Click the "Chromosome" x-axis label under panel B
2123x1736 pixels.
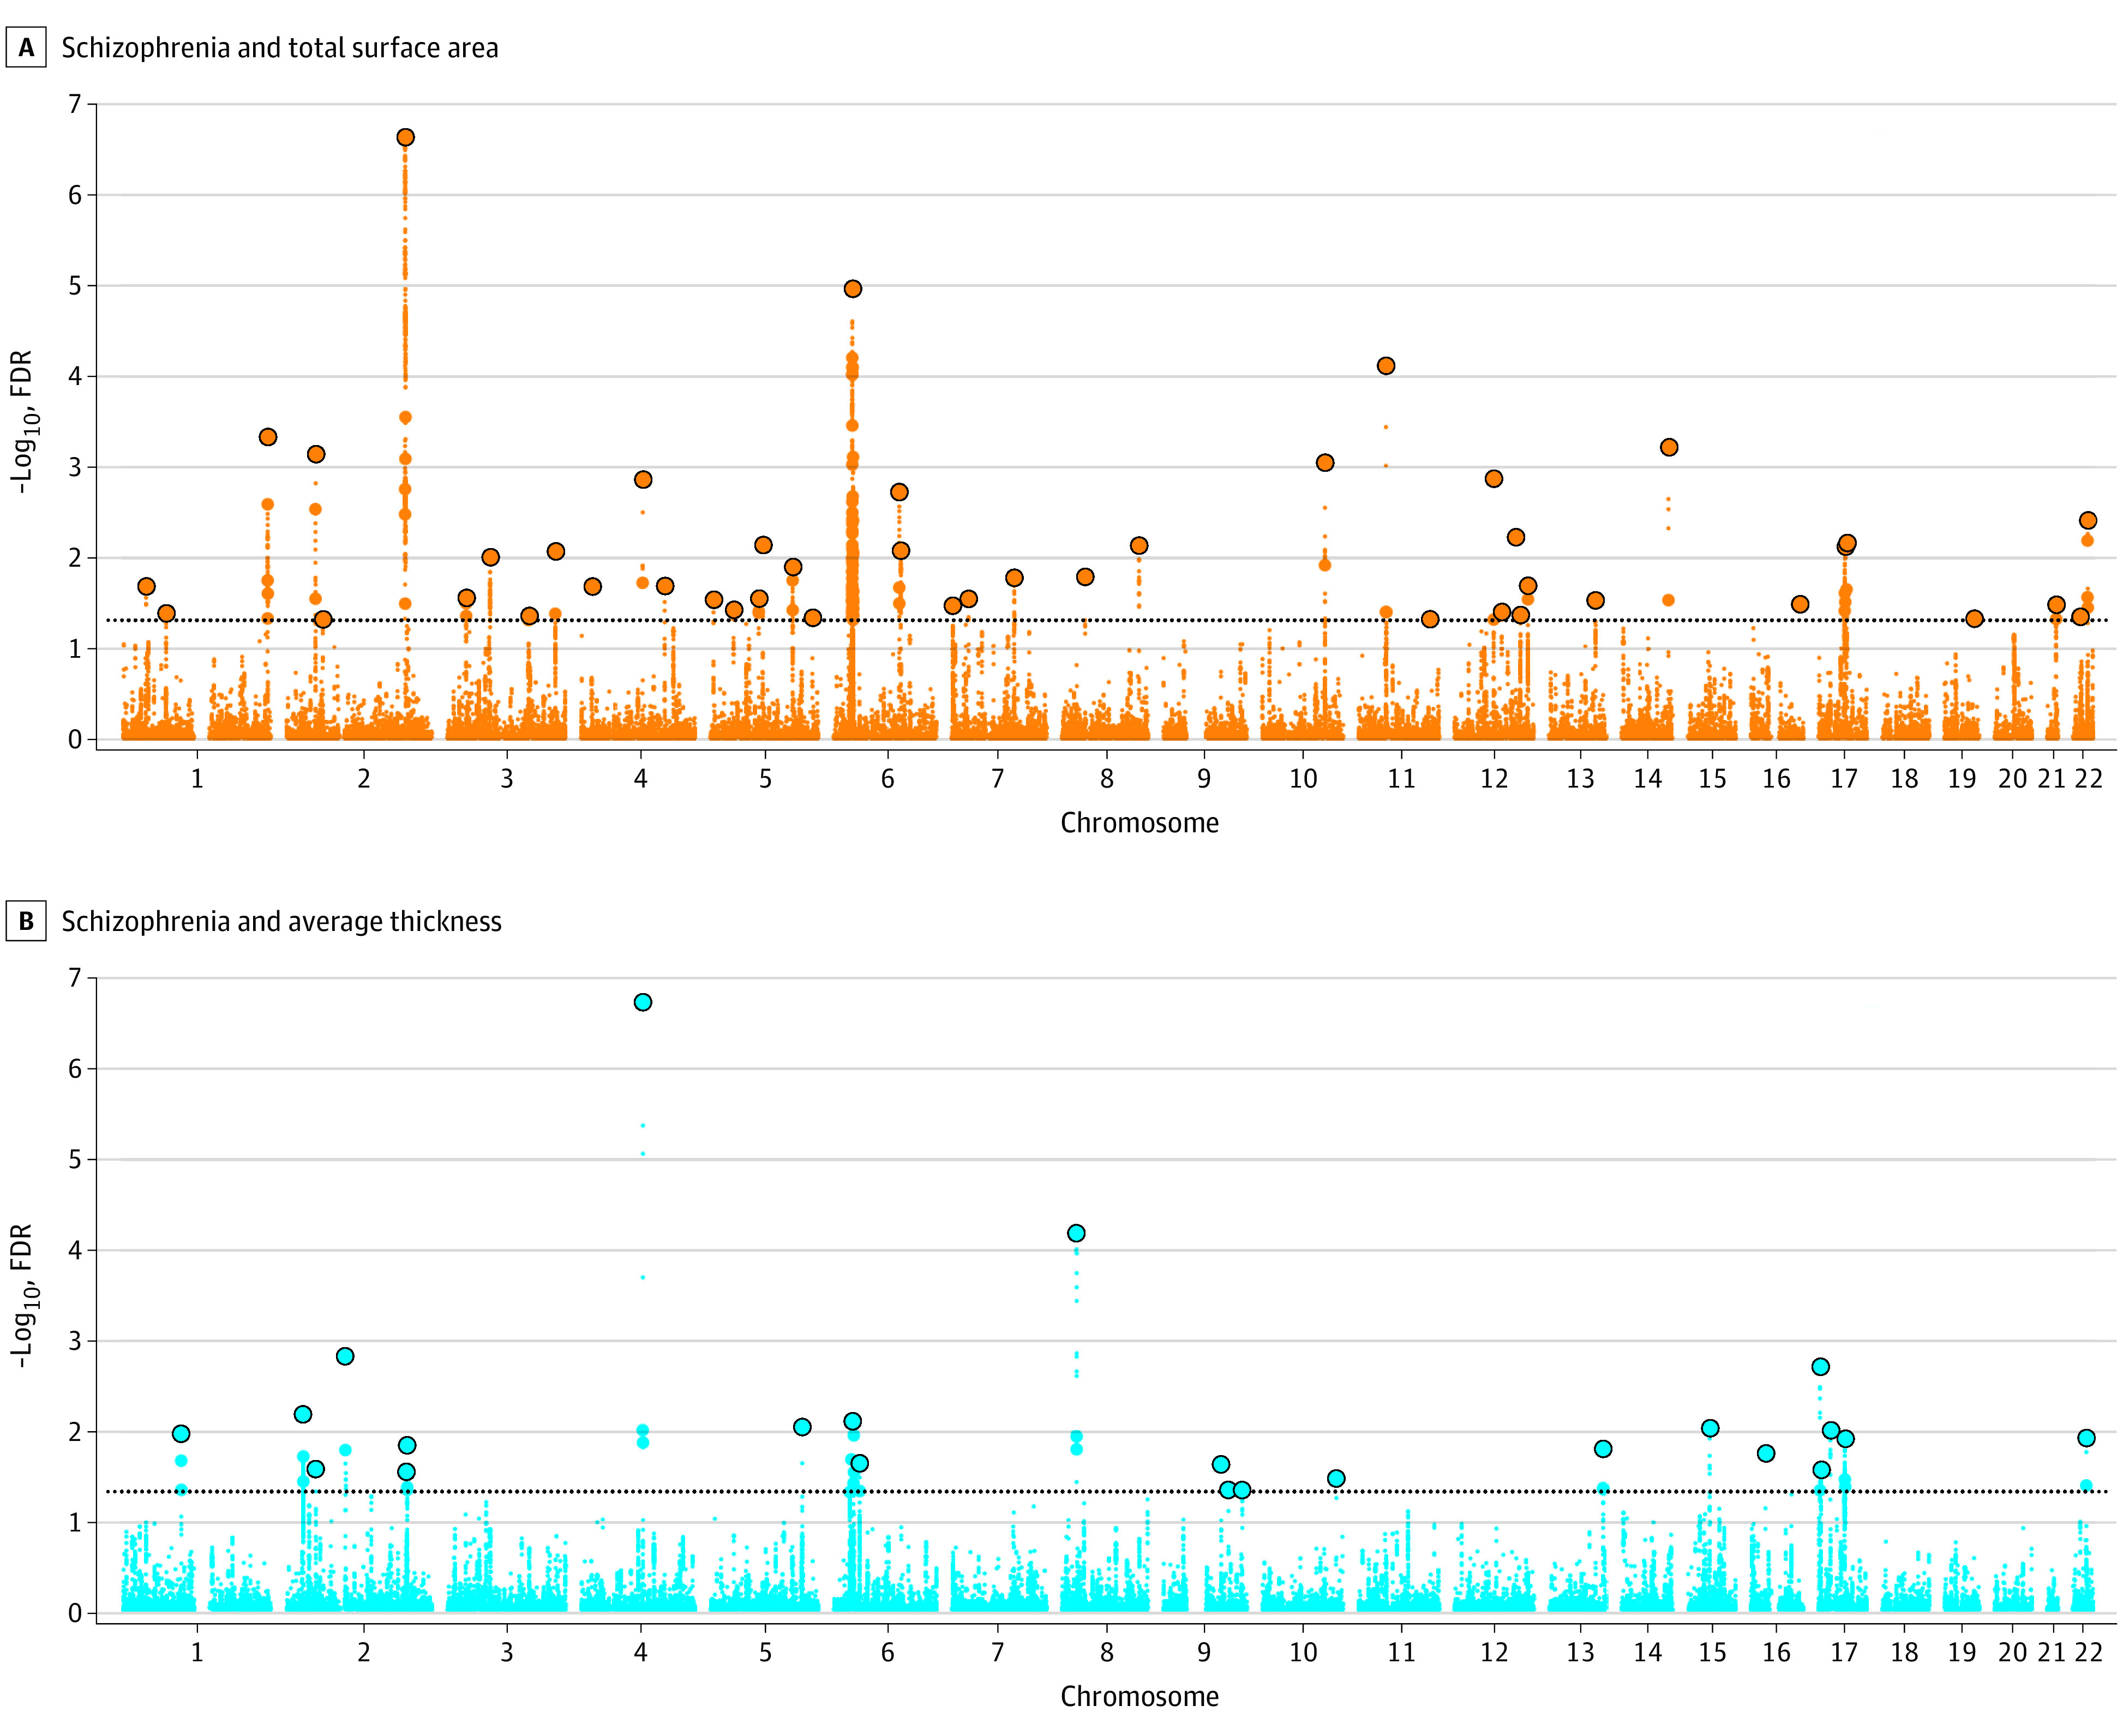point(1139,1696)
